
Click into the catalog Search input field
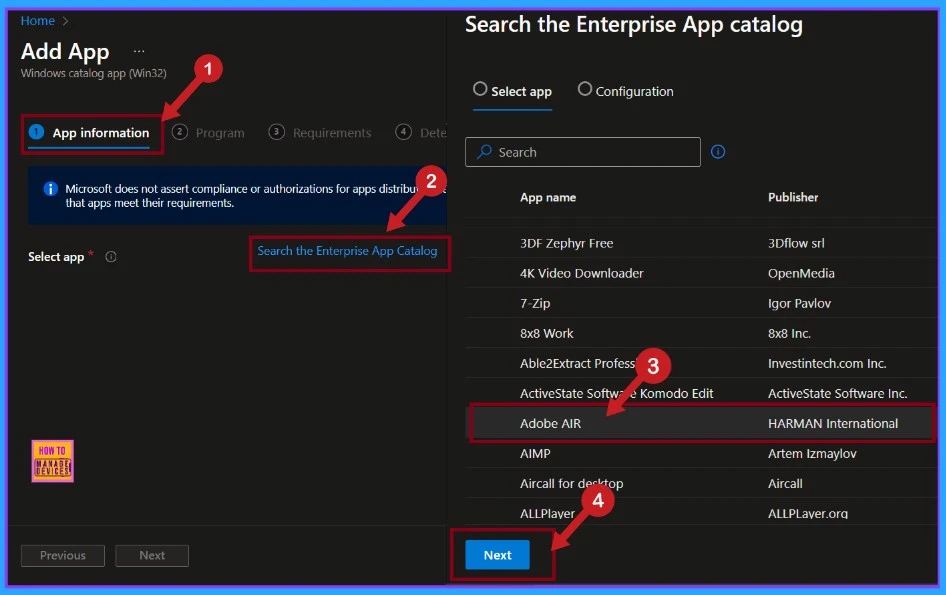click(583, 152)
